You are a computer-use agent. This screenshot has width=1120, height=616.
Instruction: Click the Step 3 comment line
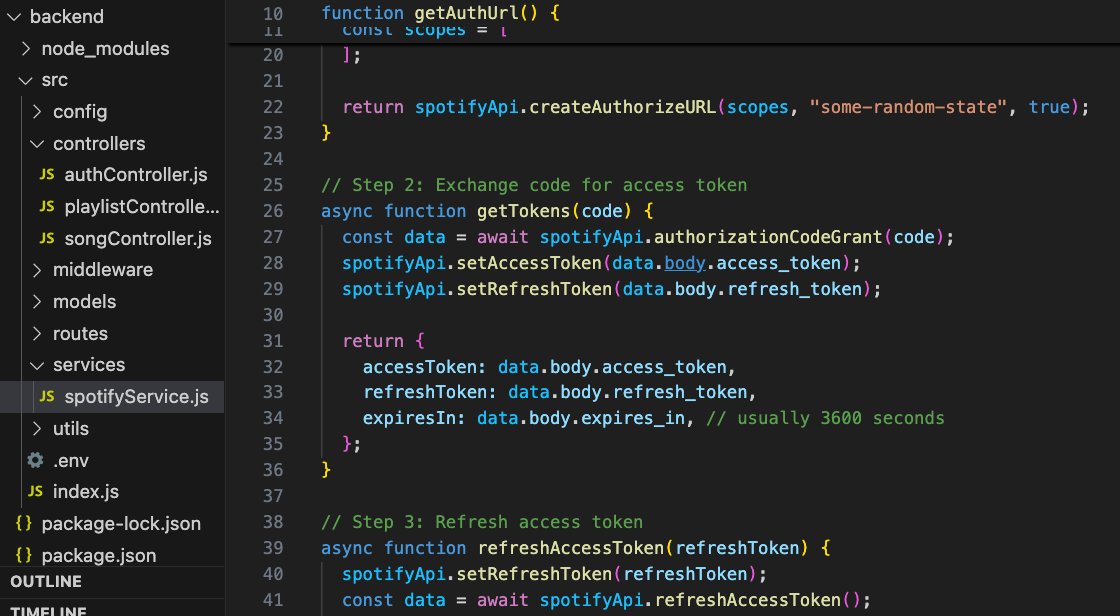(482, 522)
